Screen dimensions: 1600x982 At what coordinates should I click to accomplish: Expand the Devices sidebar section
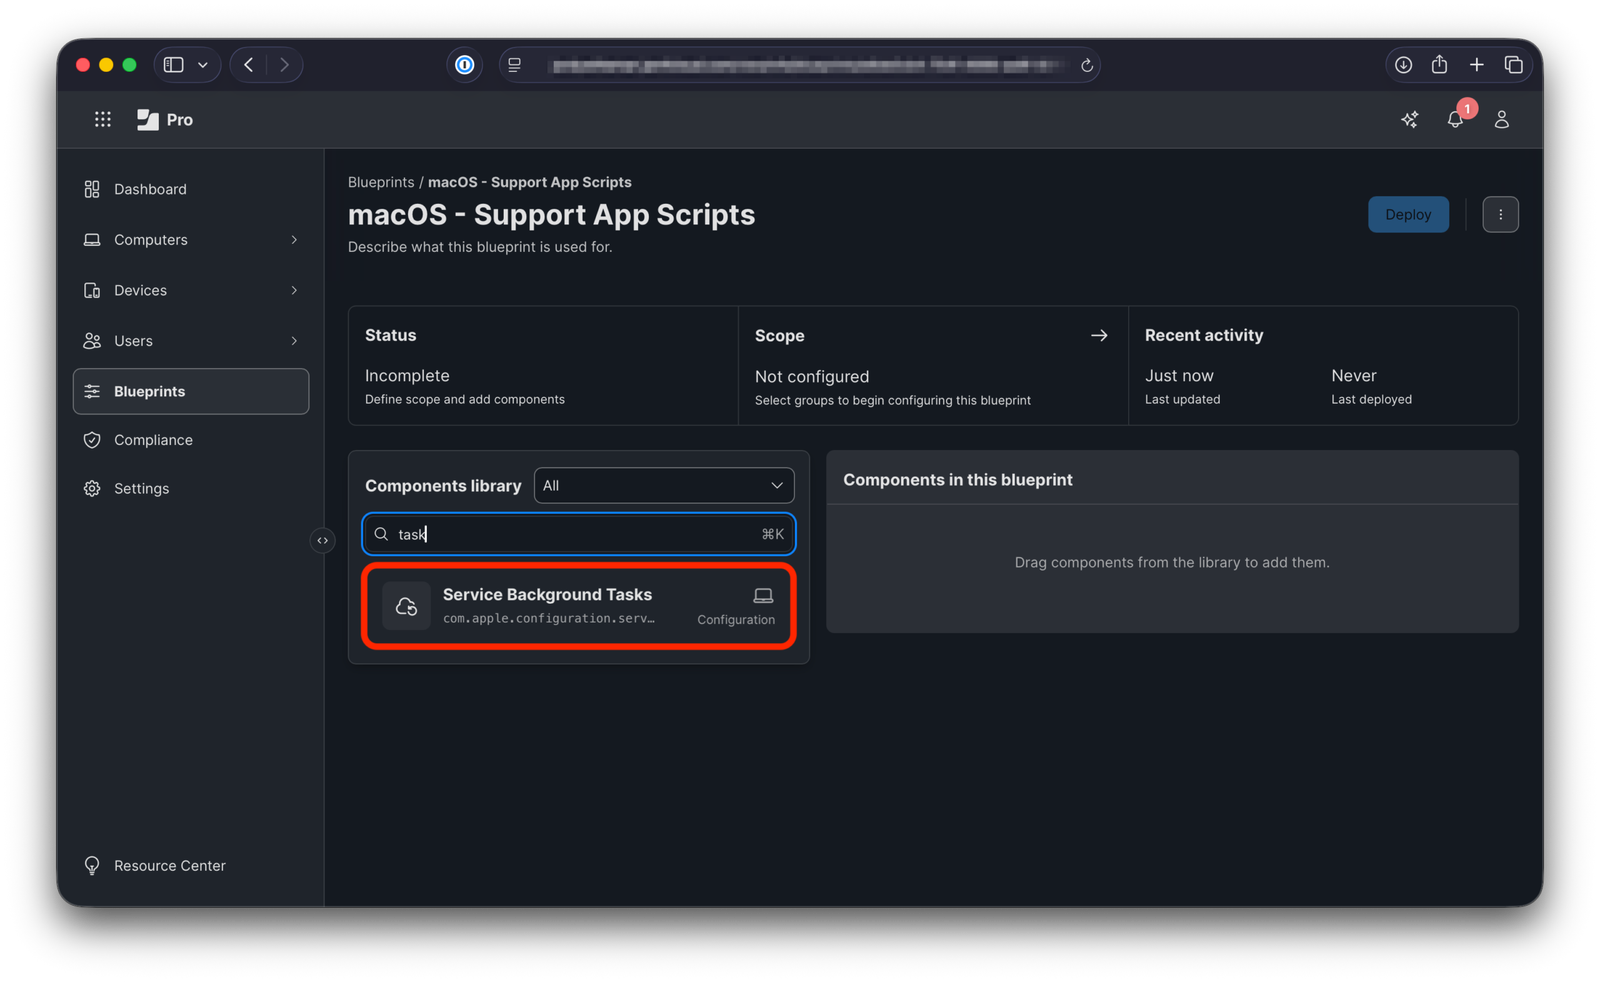click(293, 291)
